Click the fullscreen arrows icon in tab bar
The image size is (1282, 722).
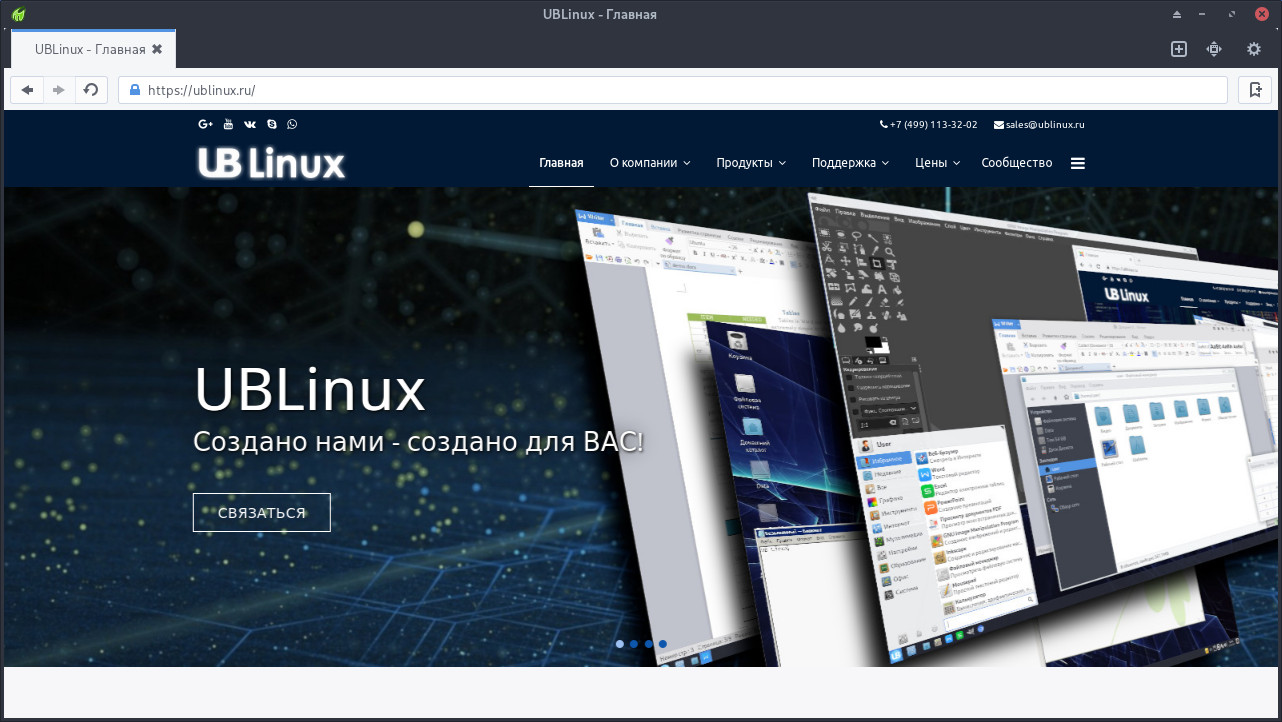pos(1214,49)
